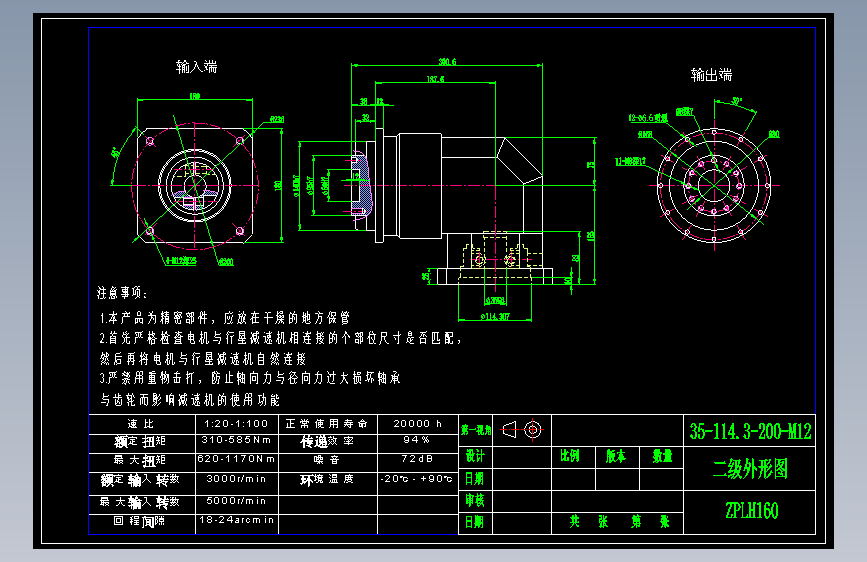Viewport: 867px width, 562px height.
Task: Click the 额定输入转数 label cell
Action: click(x=142, y=481)
